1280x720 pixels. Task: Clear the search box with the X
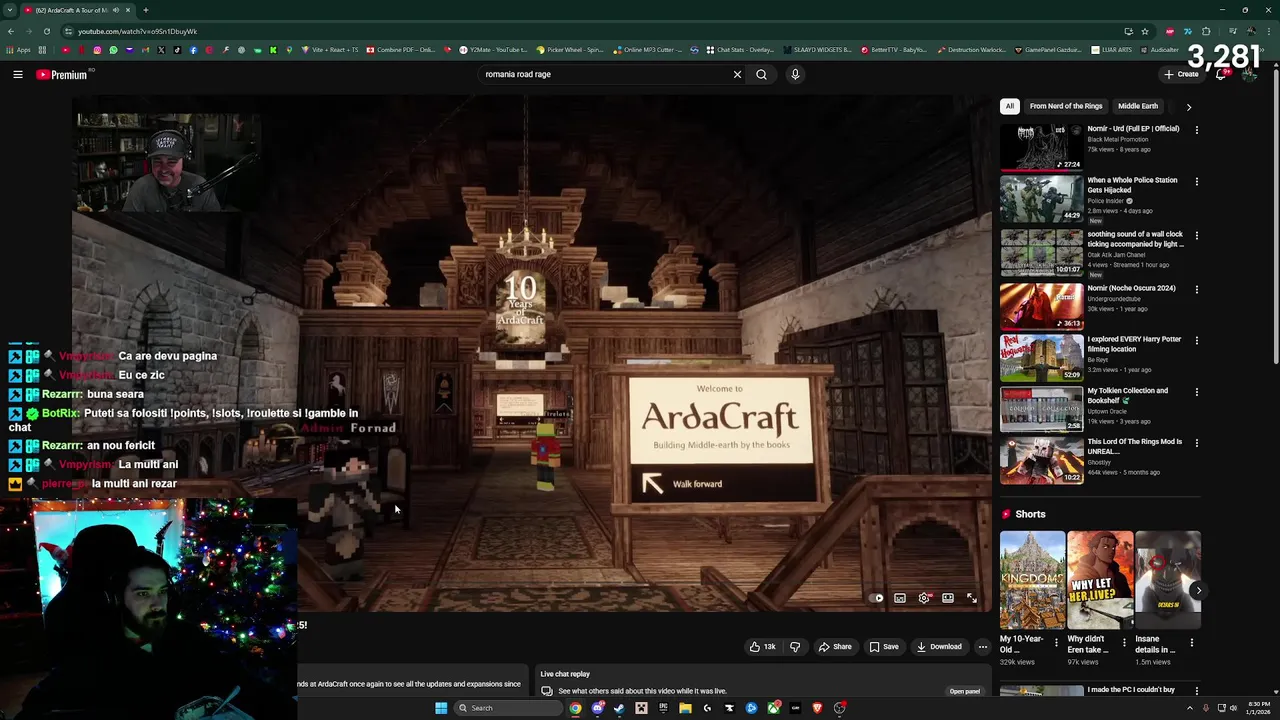(x=737, y=74)
